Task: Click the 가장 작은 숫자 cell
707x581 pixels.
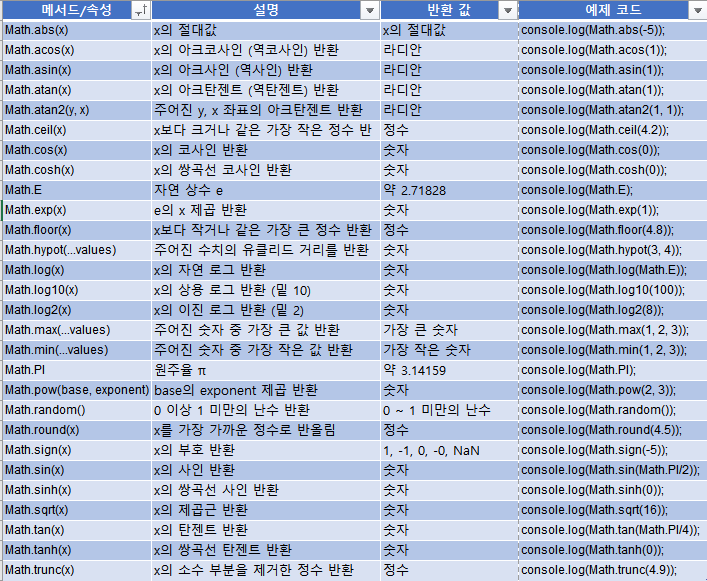Action: [x=449, y=350]
